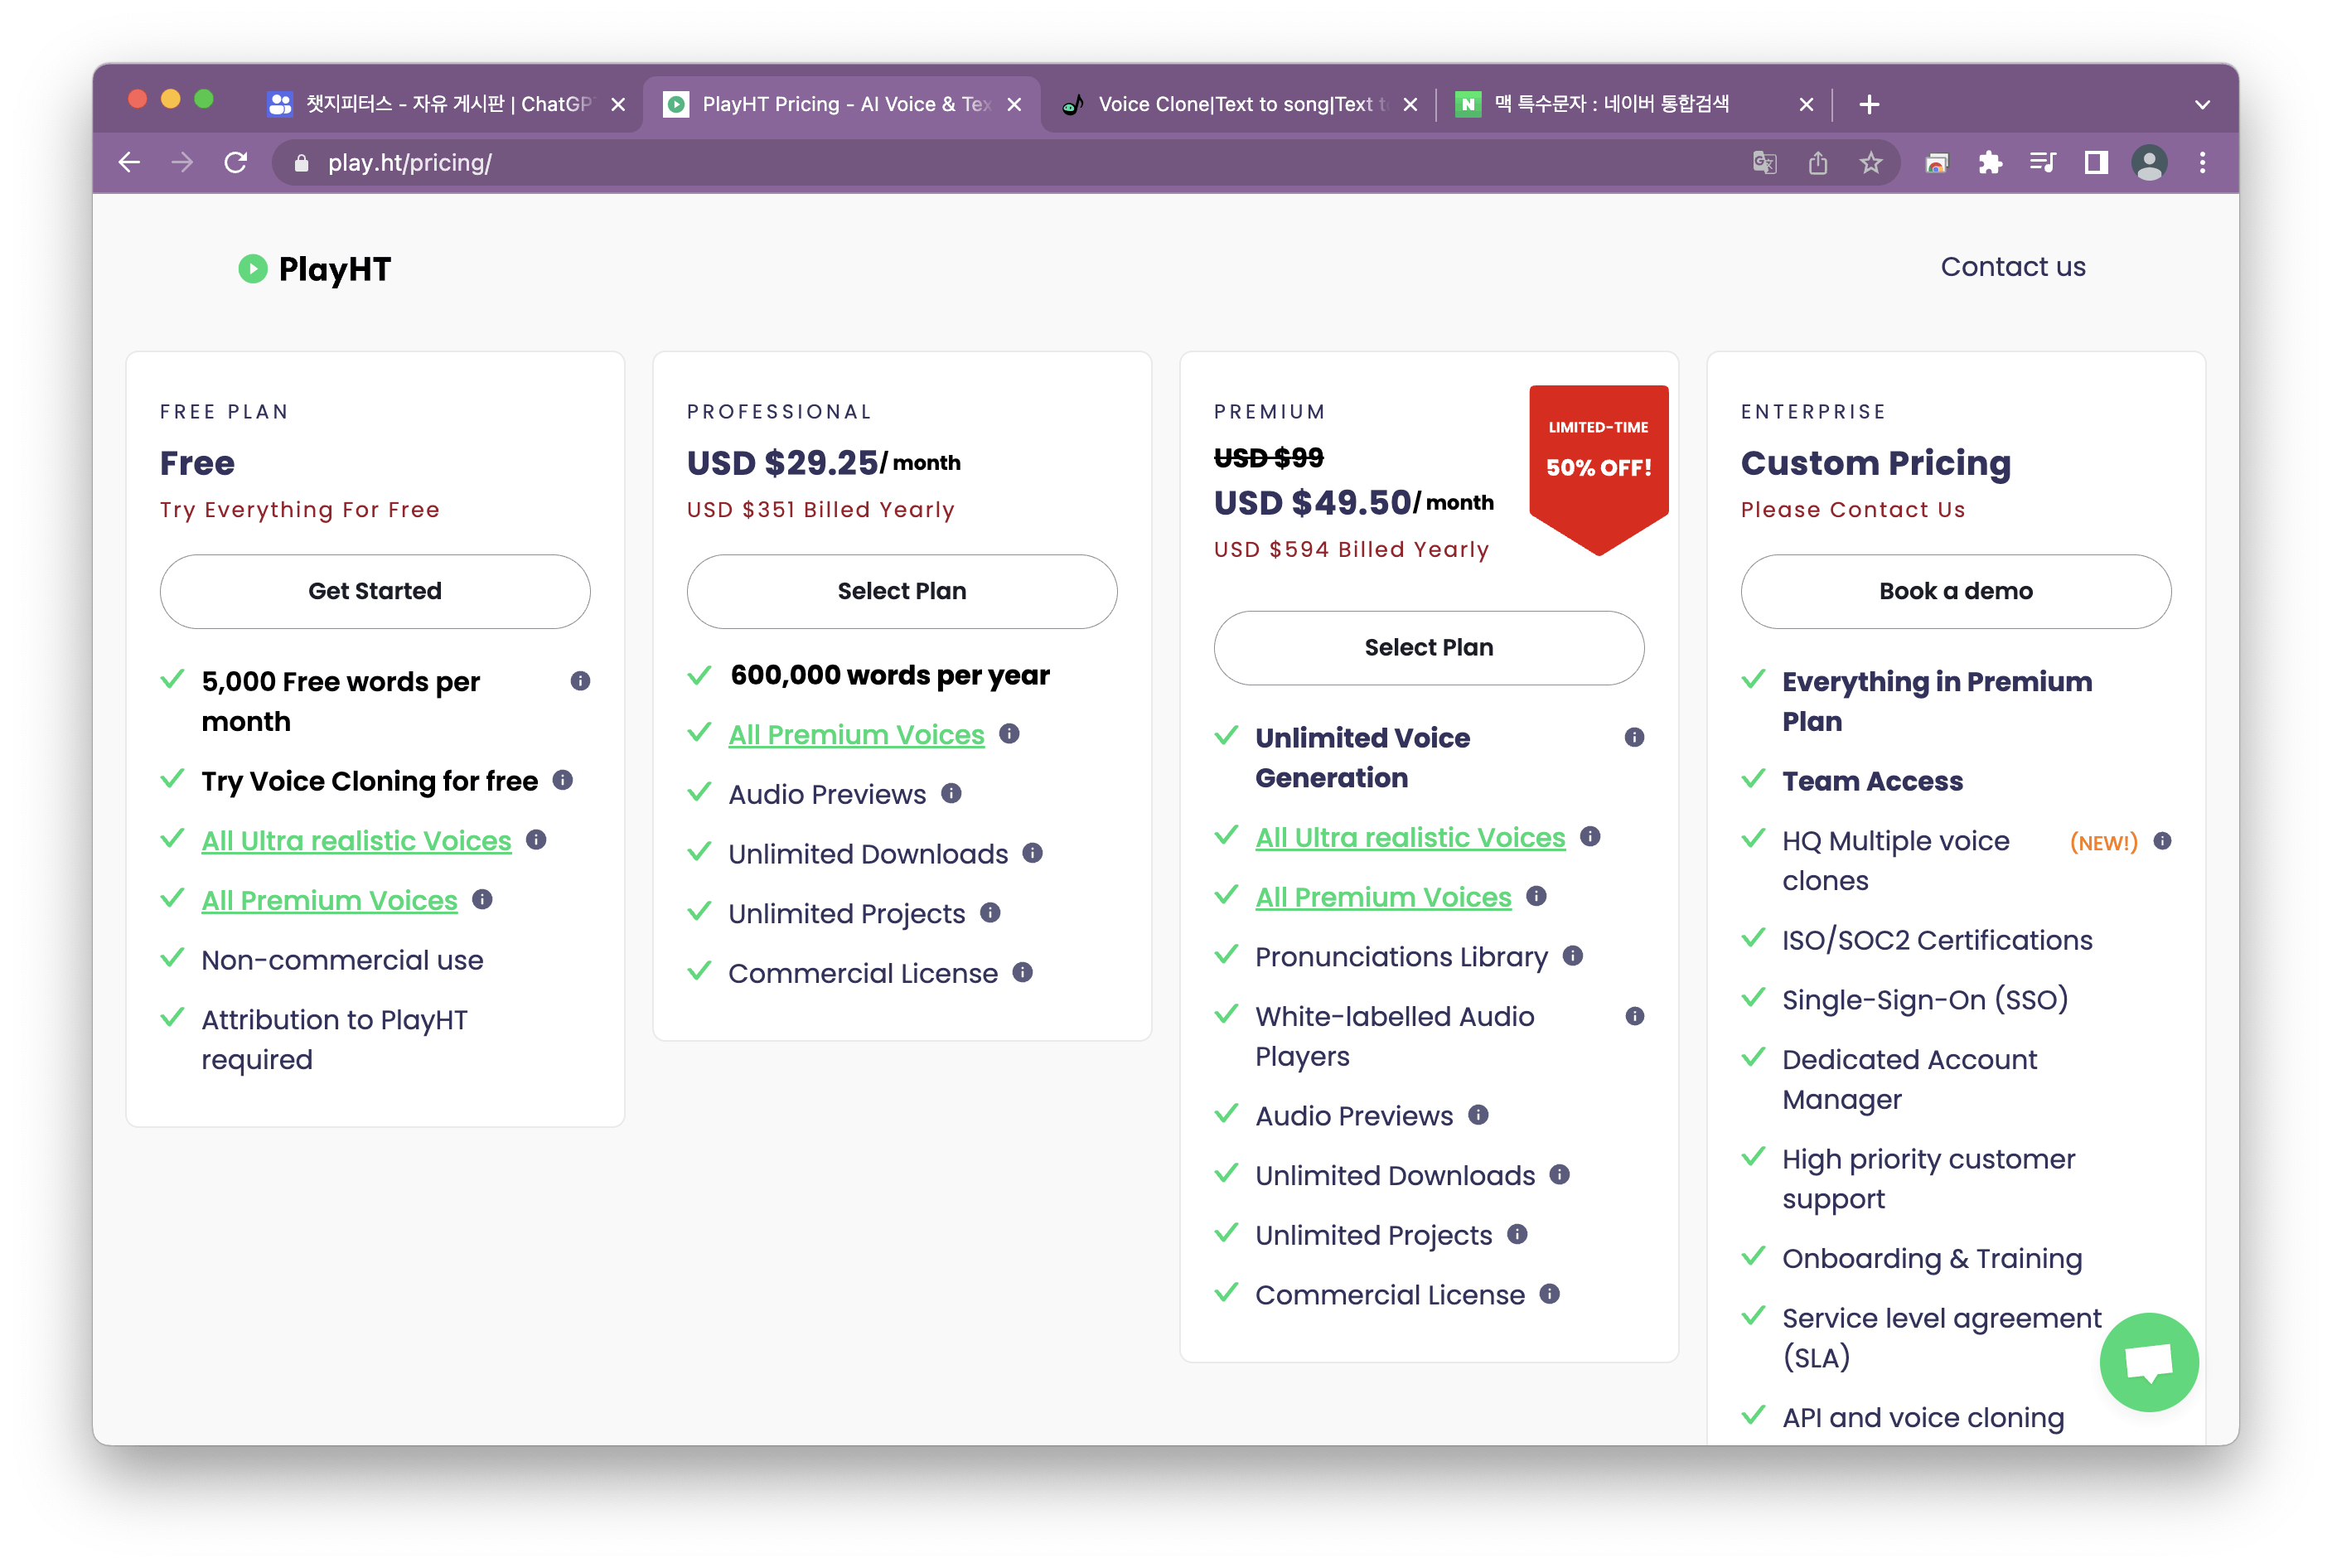
Task: Click the rainbow extension icon in toolbar
Action: pos(1936,162)
